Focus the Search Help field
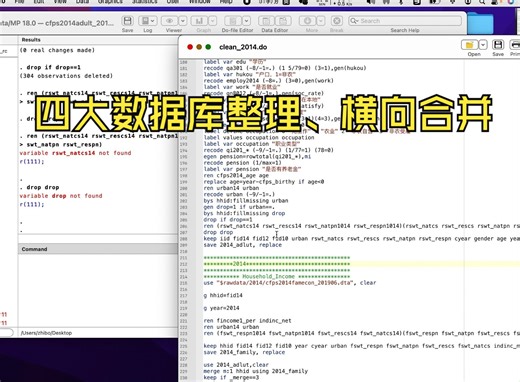The image size is (520, 382). coord(405,21)
